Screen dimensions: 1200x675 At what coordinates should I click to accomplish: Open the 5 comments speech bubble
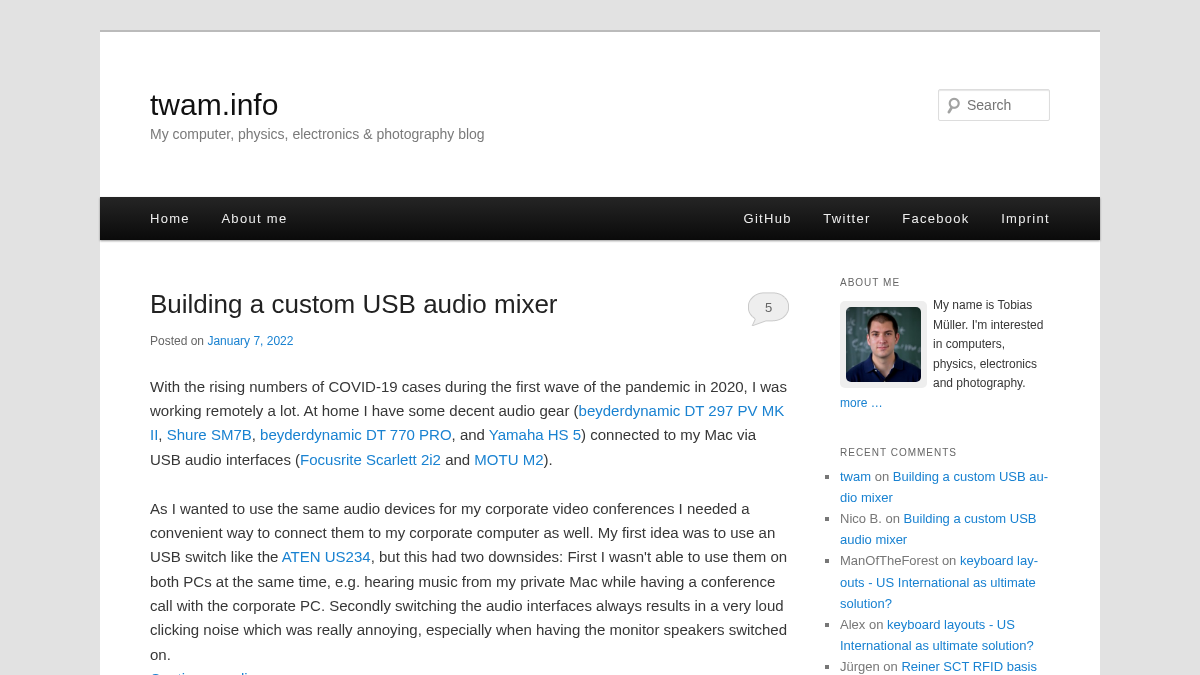[x=768, y=308]
